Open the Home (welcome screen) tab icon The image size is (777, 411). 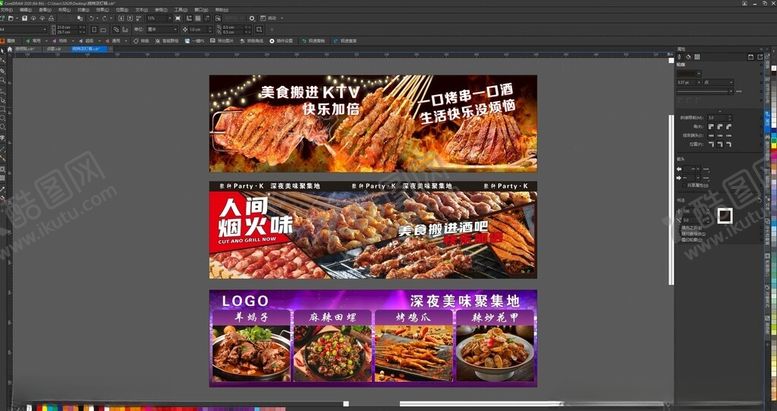pyautogui.click(x=9, y=49)
